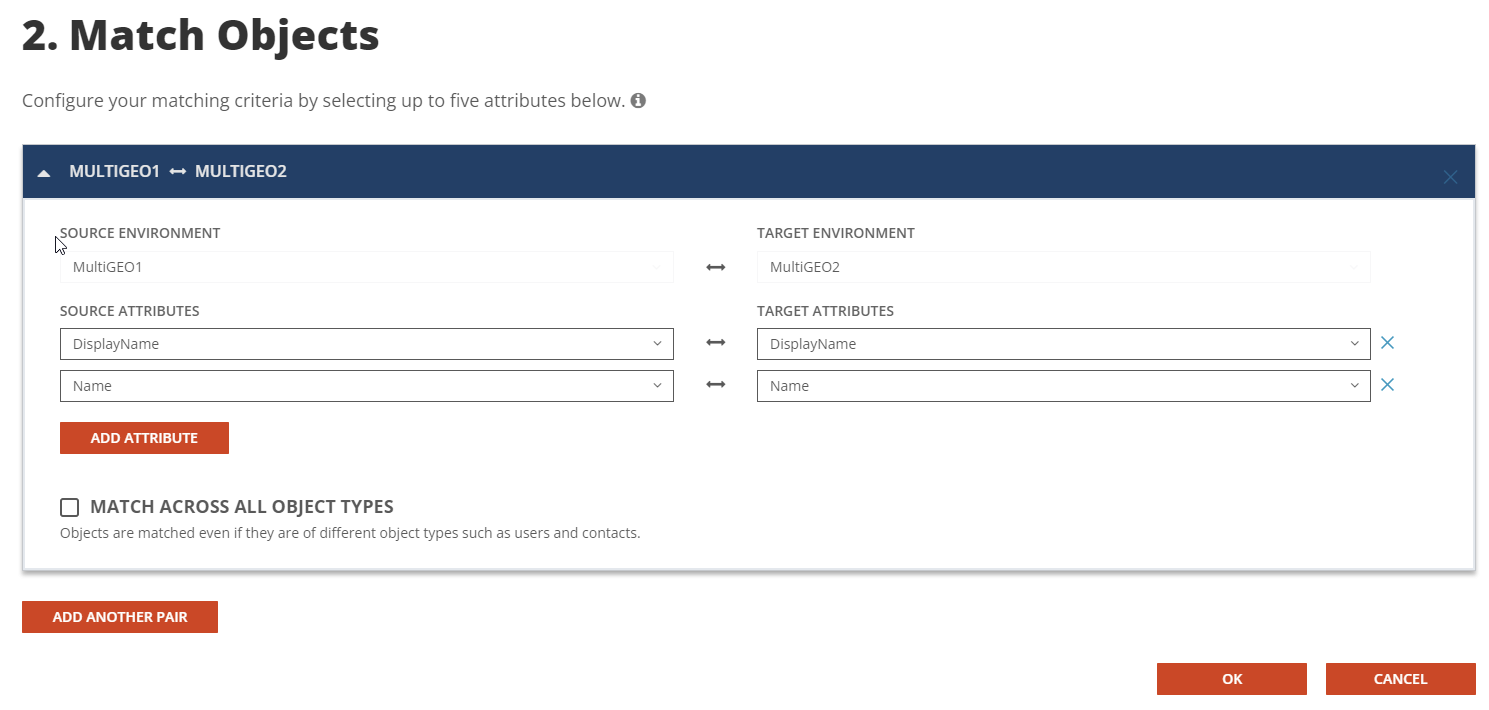Click the arrow icon between DisplayName attributes
Viewport: 1489px width, 710px height.
click(715, 343)
